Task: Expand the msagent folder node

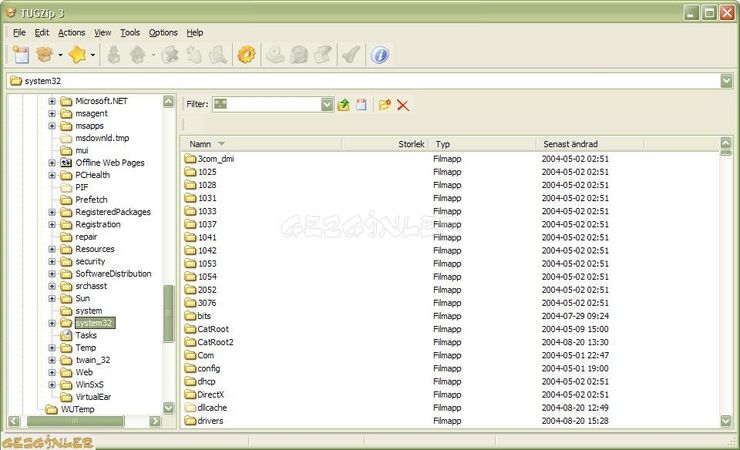Action: (52, 113)
